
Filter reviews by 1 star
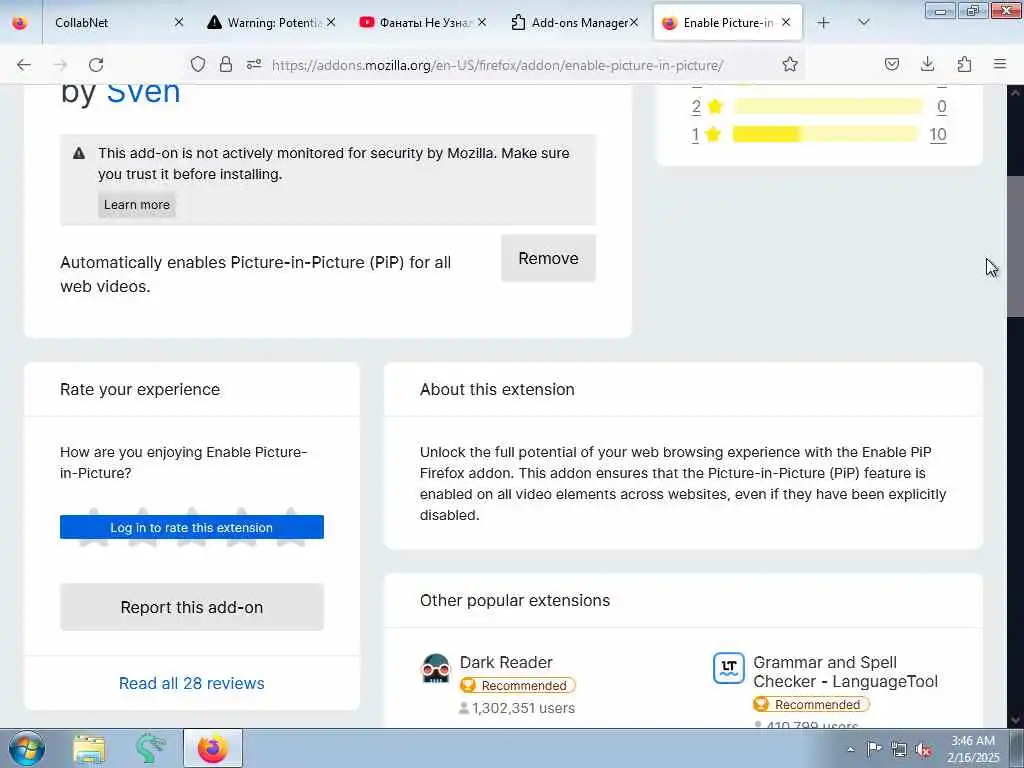pos(696,135)
